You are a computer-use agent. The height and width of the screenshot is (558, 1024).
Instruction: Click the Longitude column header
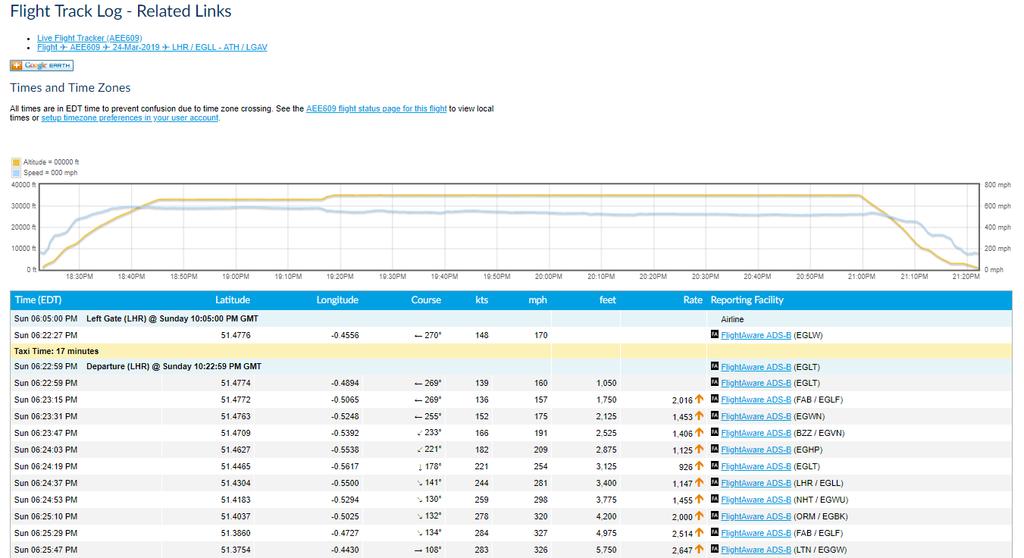pos(337,300)
